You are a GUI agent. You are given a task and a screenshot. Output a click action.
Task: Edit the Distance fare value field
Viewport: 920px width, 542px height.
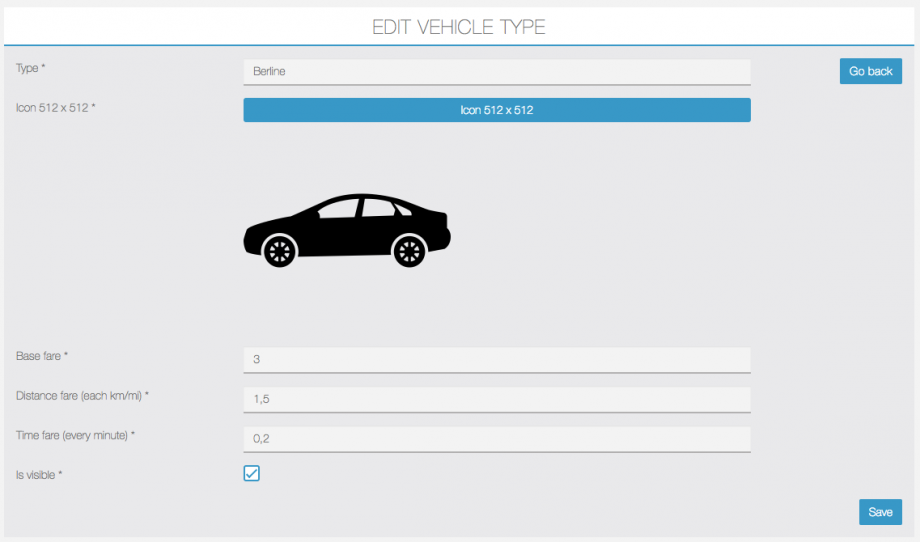pos(496,399)
